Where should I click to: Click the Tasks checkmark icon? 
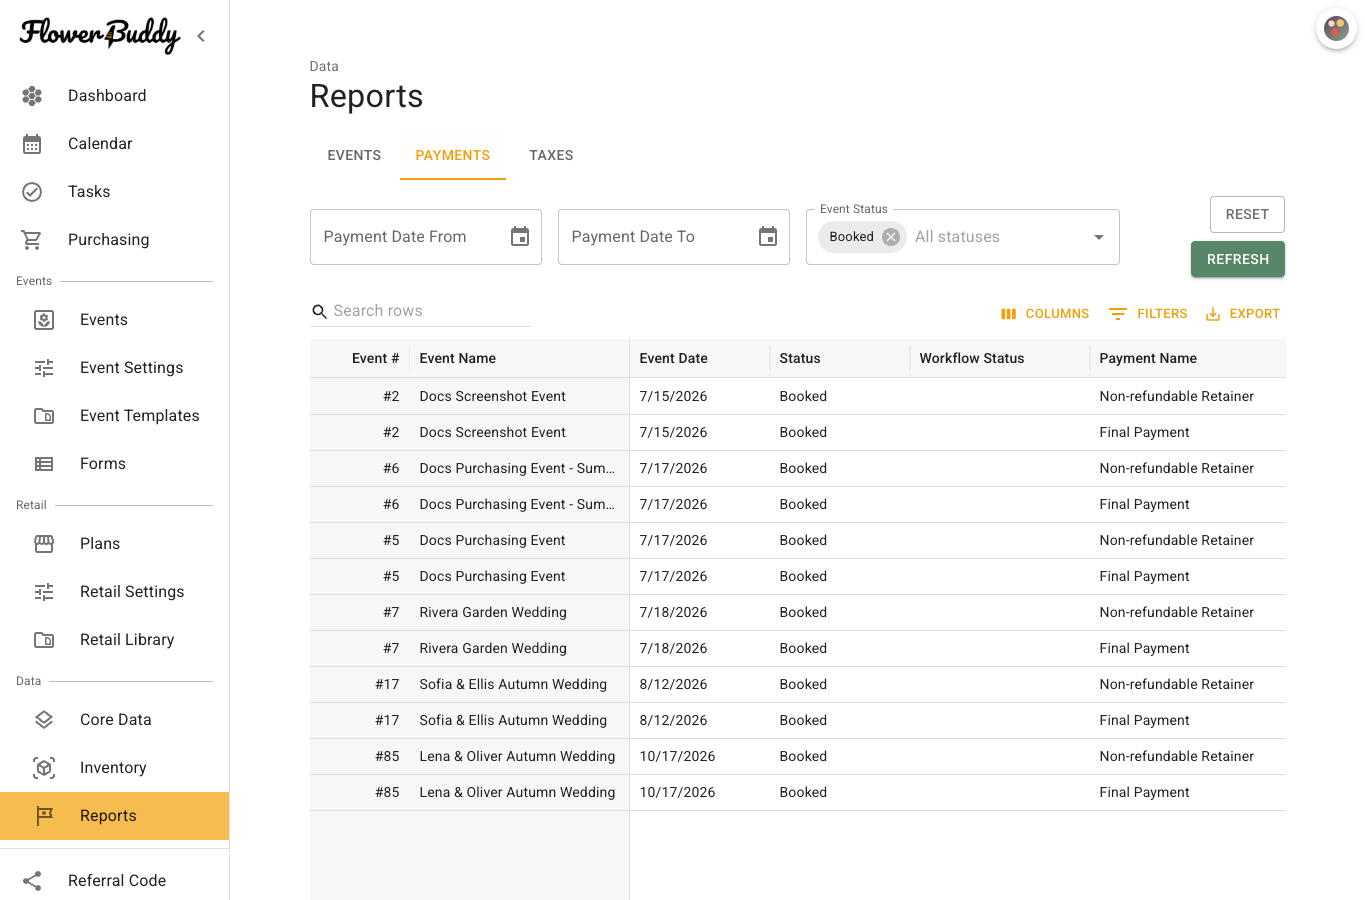(x=32, y=192)
